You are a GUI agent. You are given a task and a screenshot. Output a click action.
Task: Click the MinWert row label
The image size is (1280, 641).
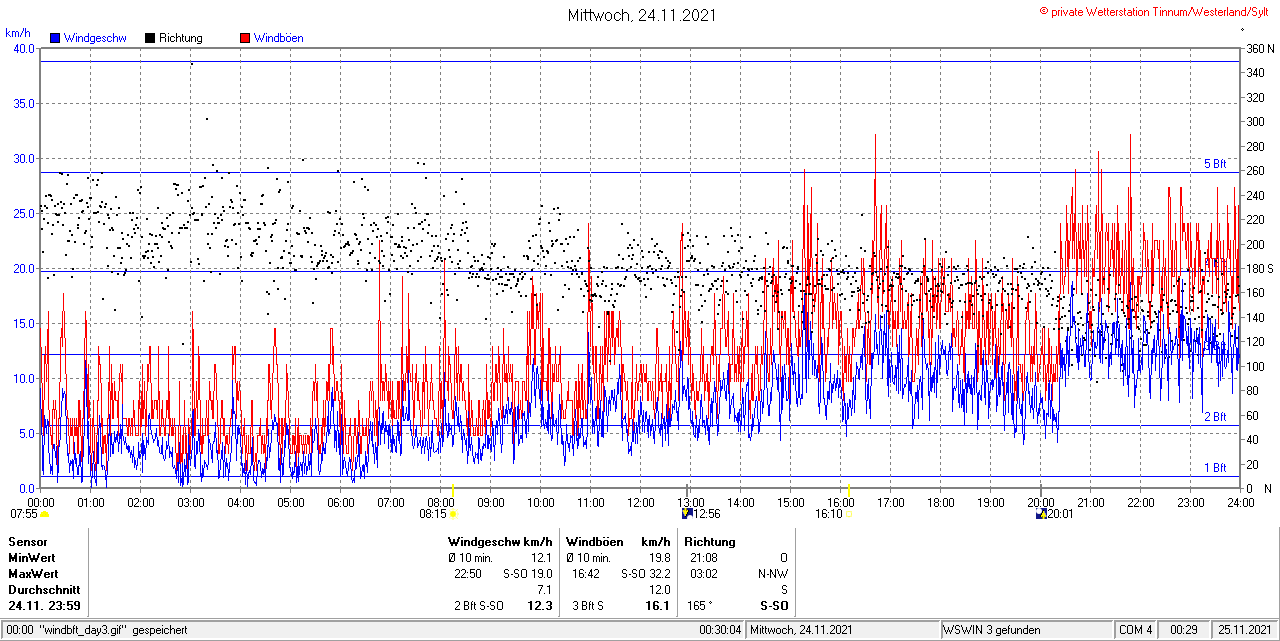(32, 558)
